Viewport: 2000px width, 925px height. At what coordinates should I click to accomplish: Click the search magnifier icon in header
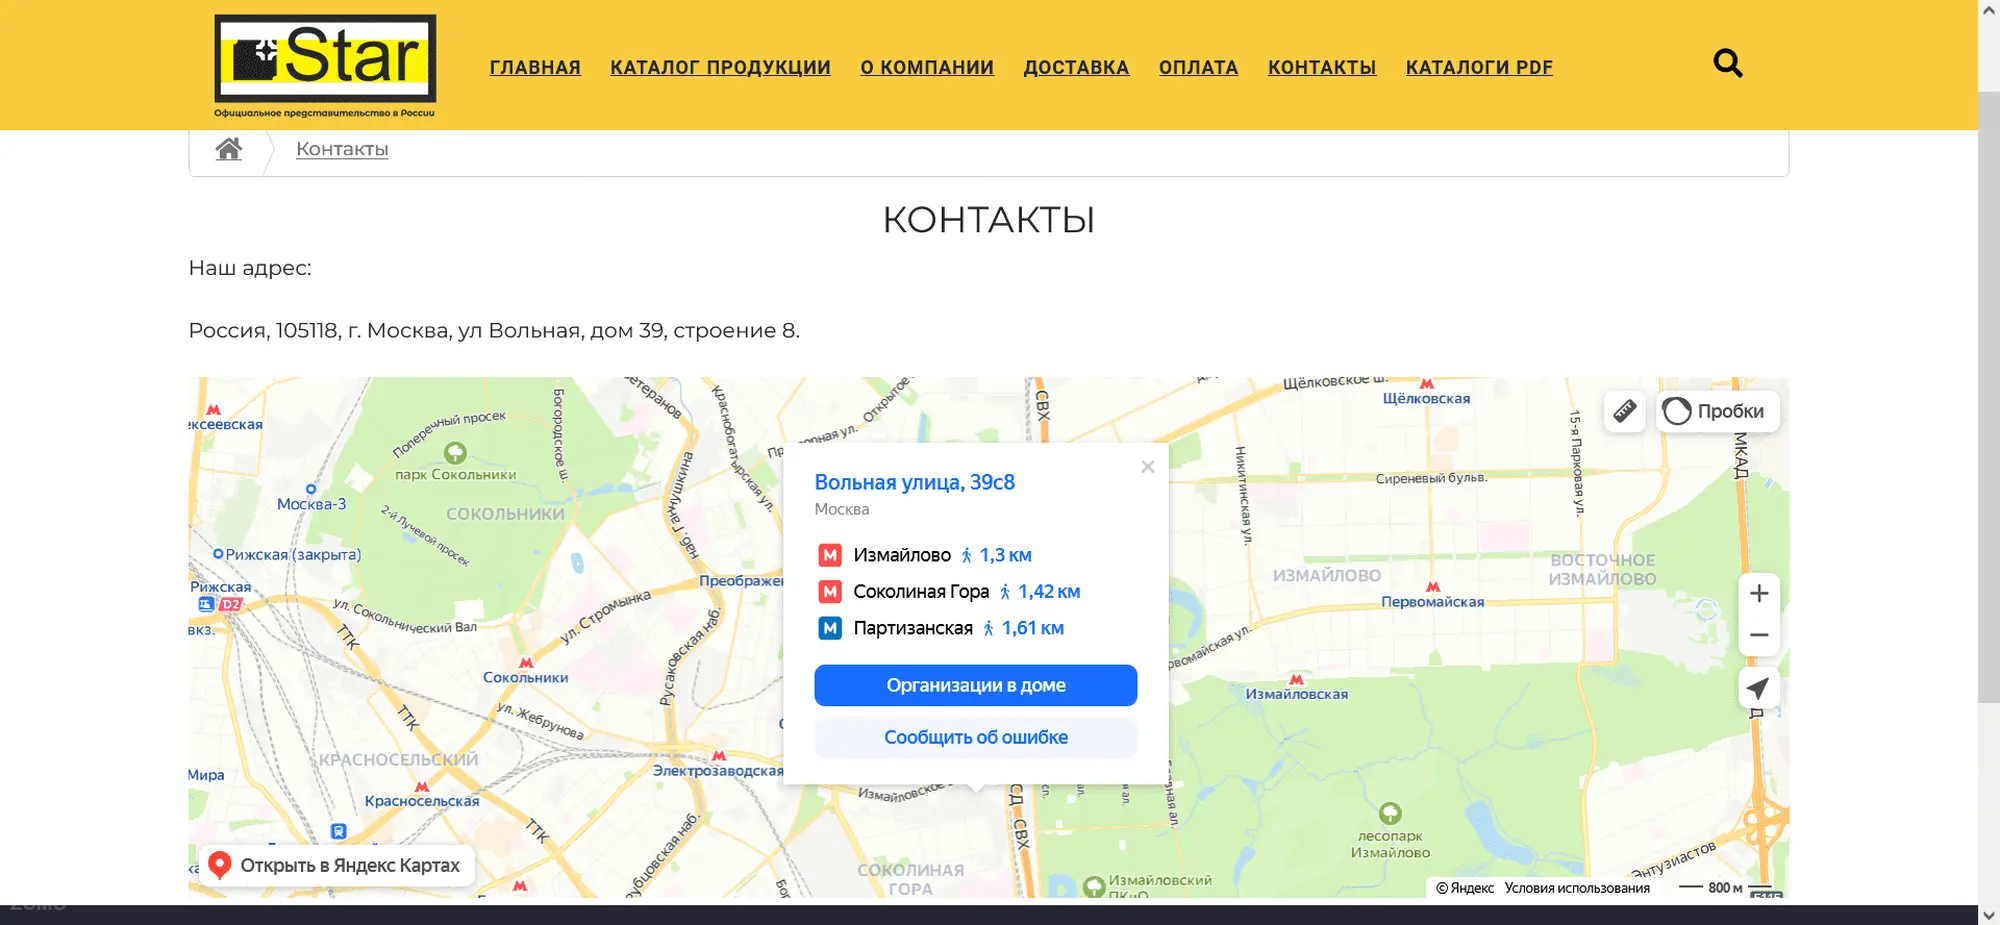click(x=1727, y=64)
